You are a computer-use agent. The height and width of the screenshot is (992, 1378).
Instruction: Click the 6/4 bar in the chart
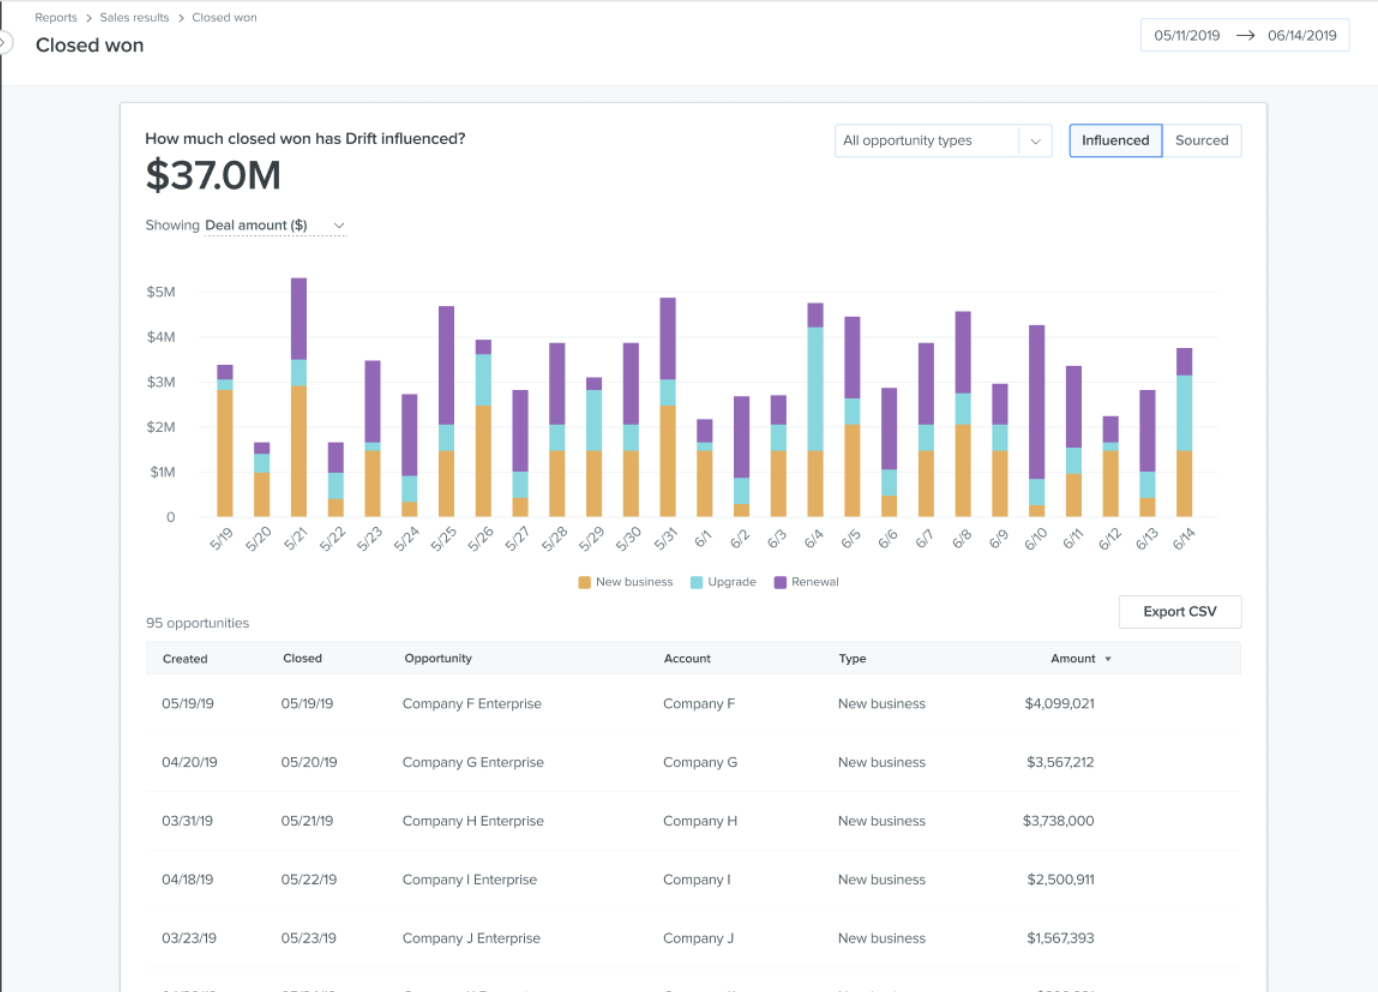point(815,410)
